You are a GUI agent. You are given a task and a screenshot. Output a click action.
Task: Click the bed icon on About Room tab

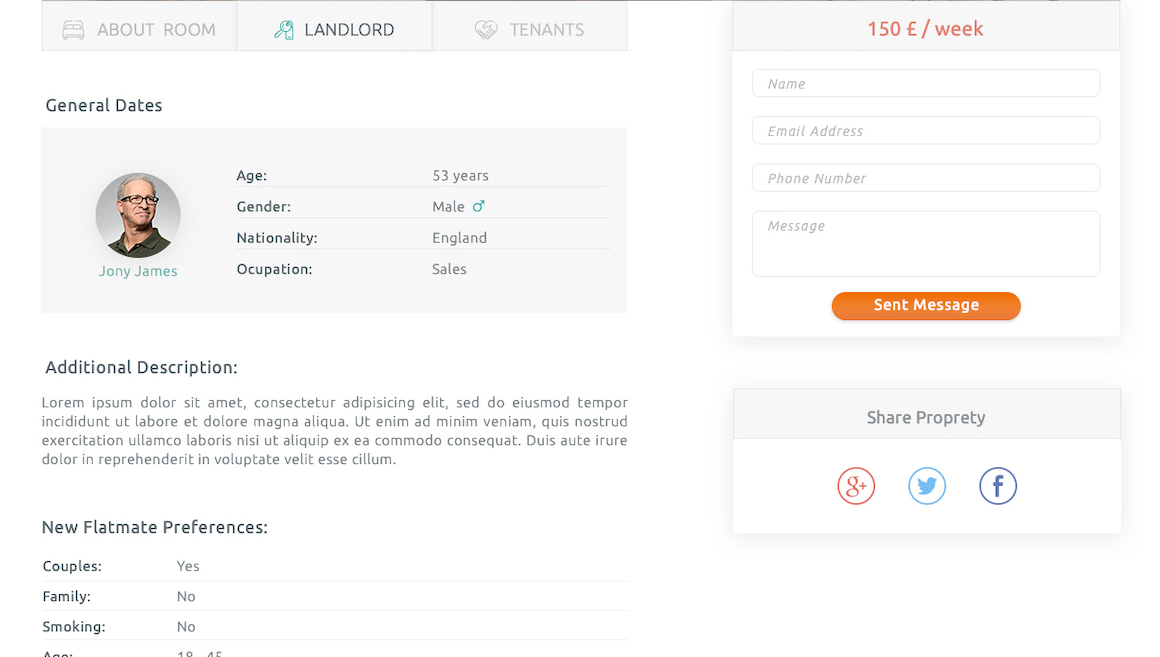click(x=73, y=30)
